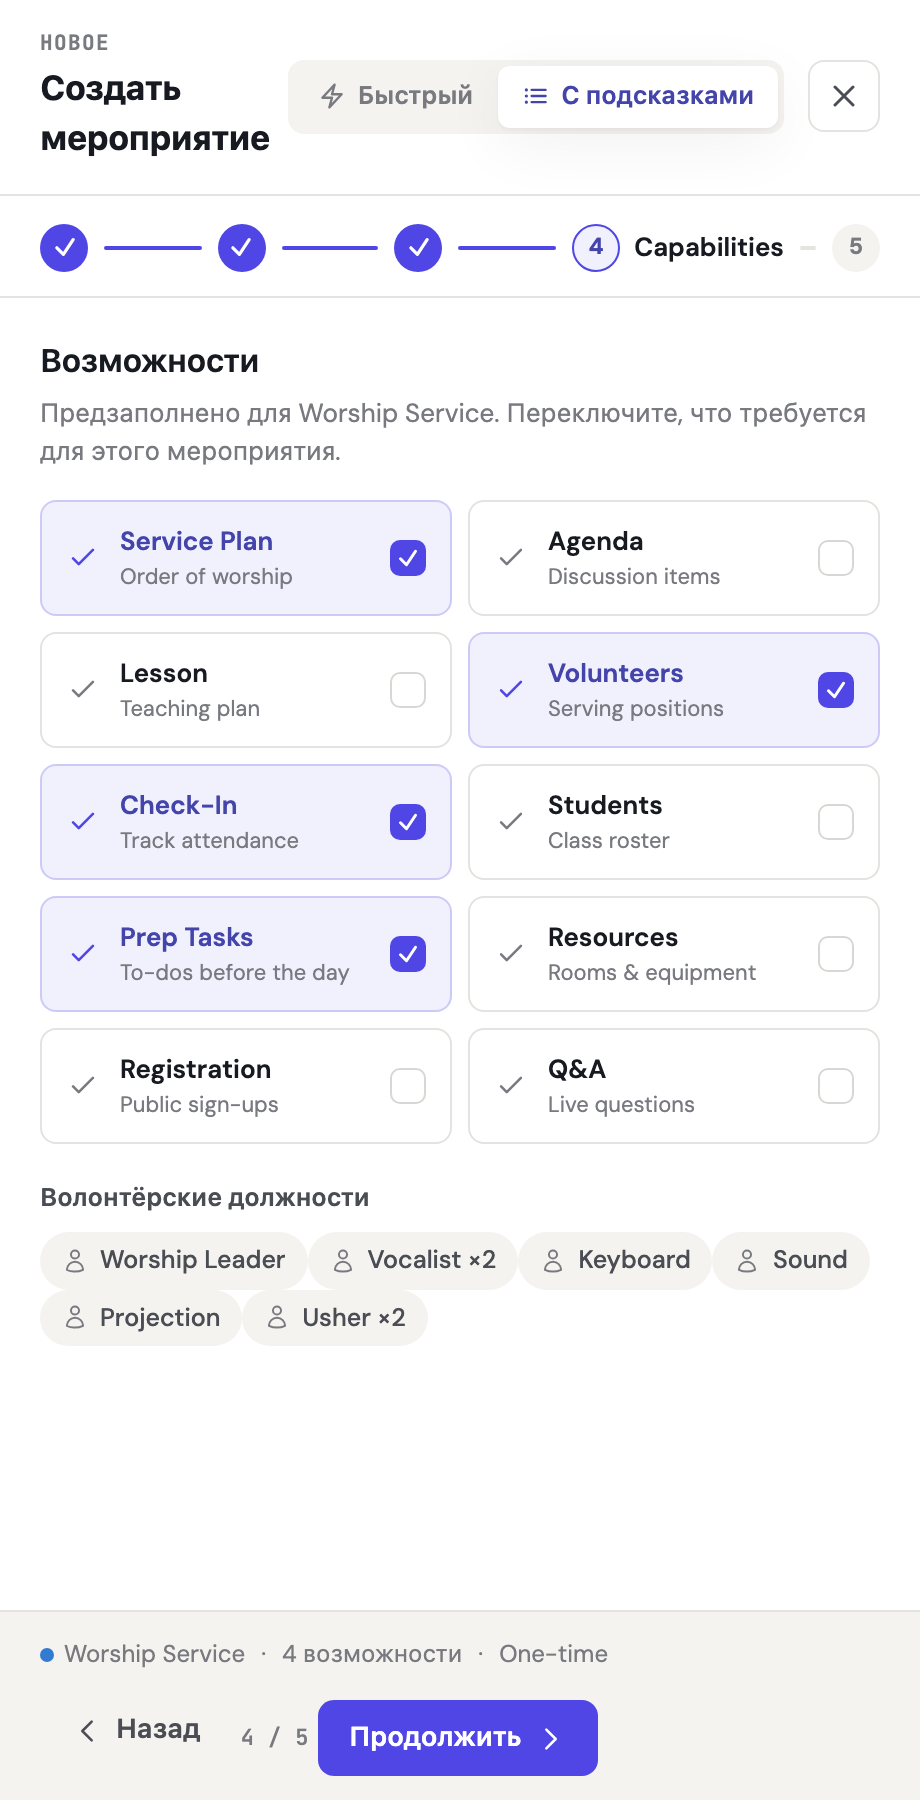
Task: Click the Продолжить button
Action: (458, 1738)
